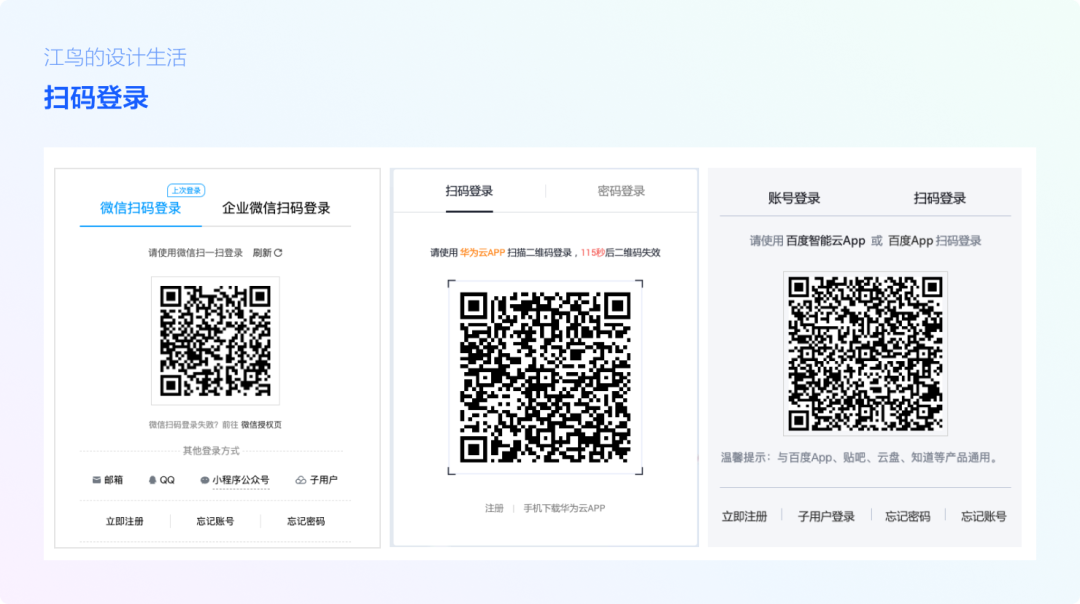Viewport: 1080px width, 604px height.
Task: Switch to 密码登录 tab
Action: point(621,191)
